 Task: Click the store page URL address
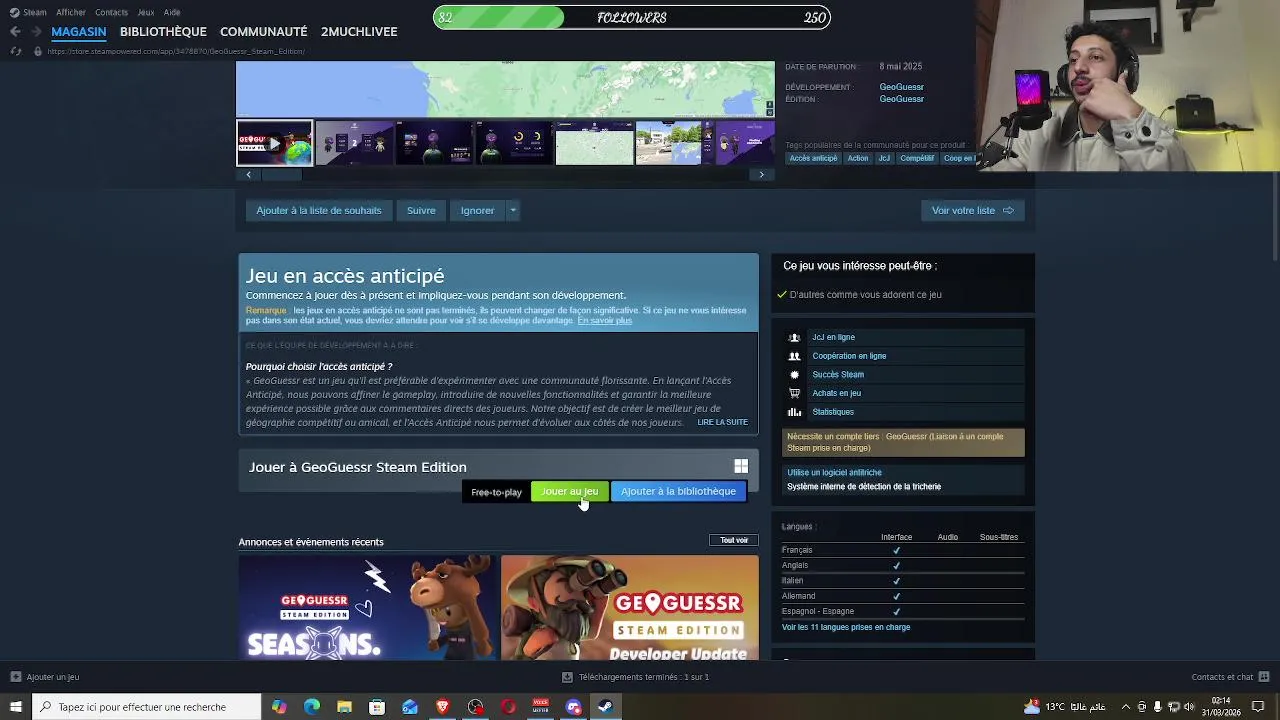tap(176, 51)
